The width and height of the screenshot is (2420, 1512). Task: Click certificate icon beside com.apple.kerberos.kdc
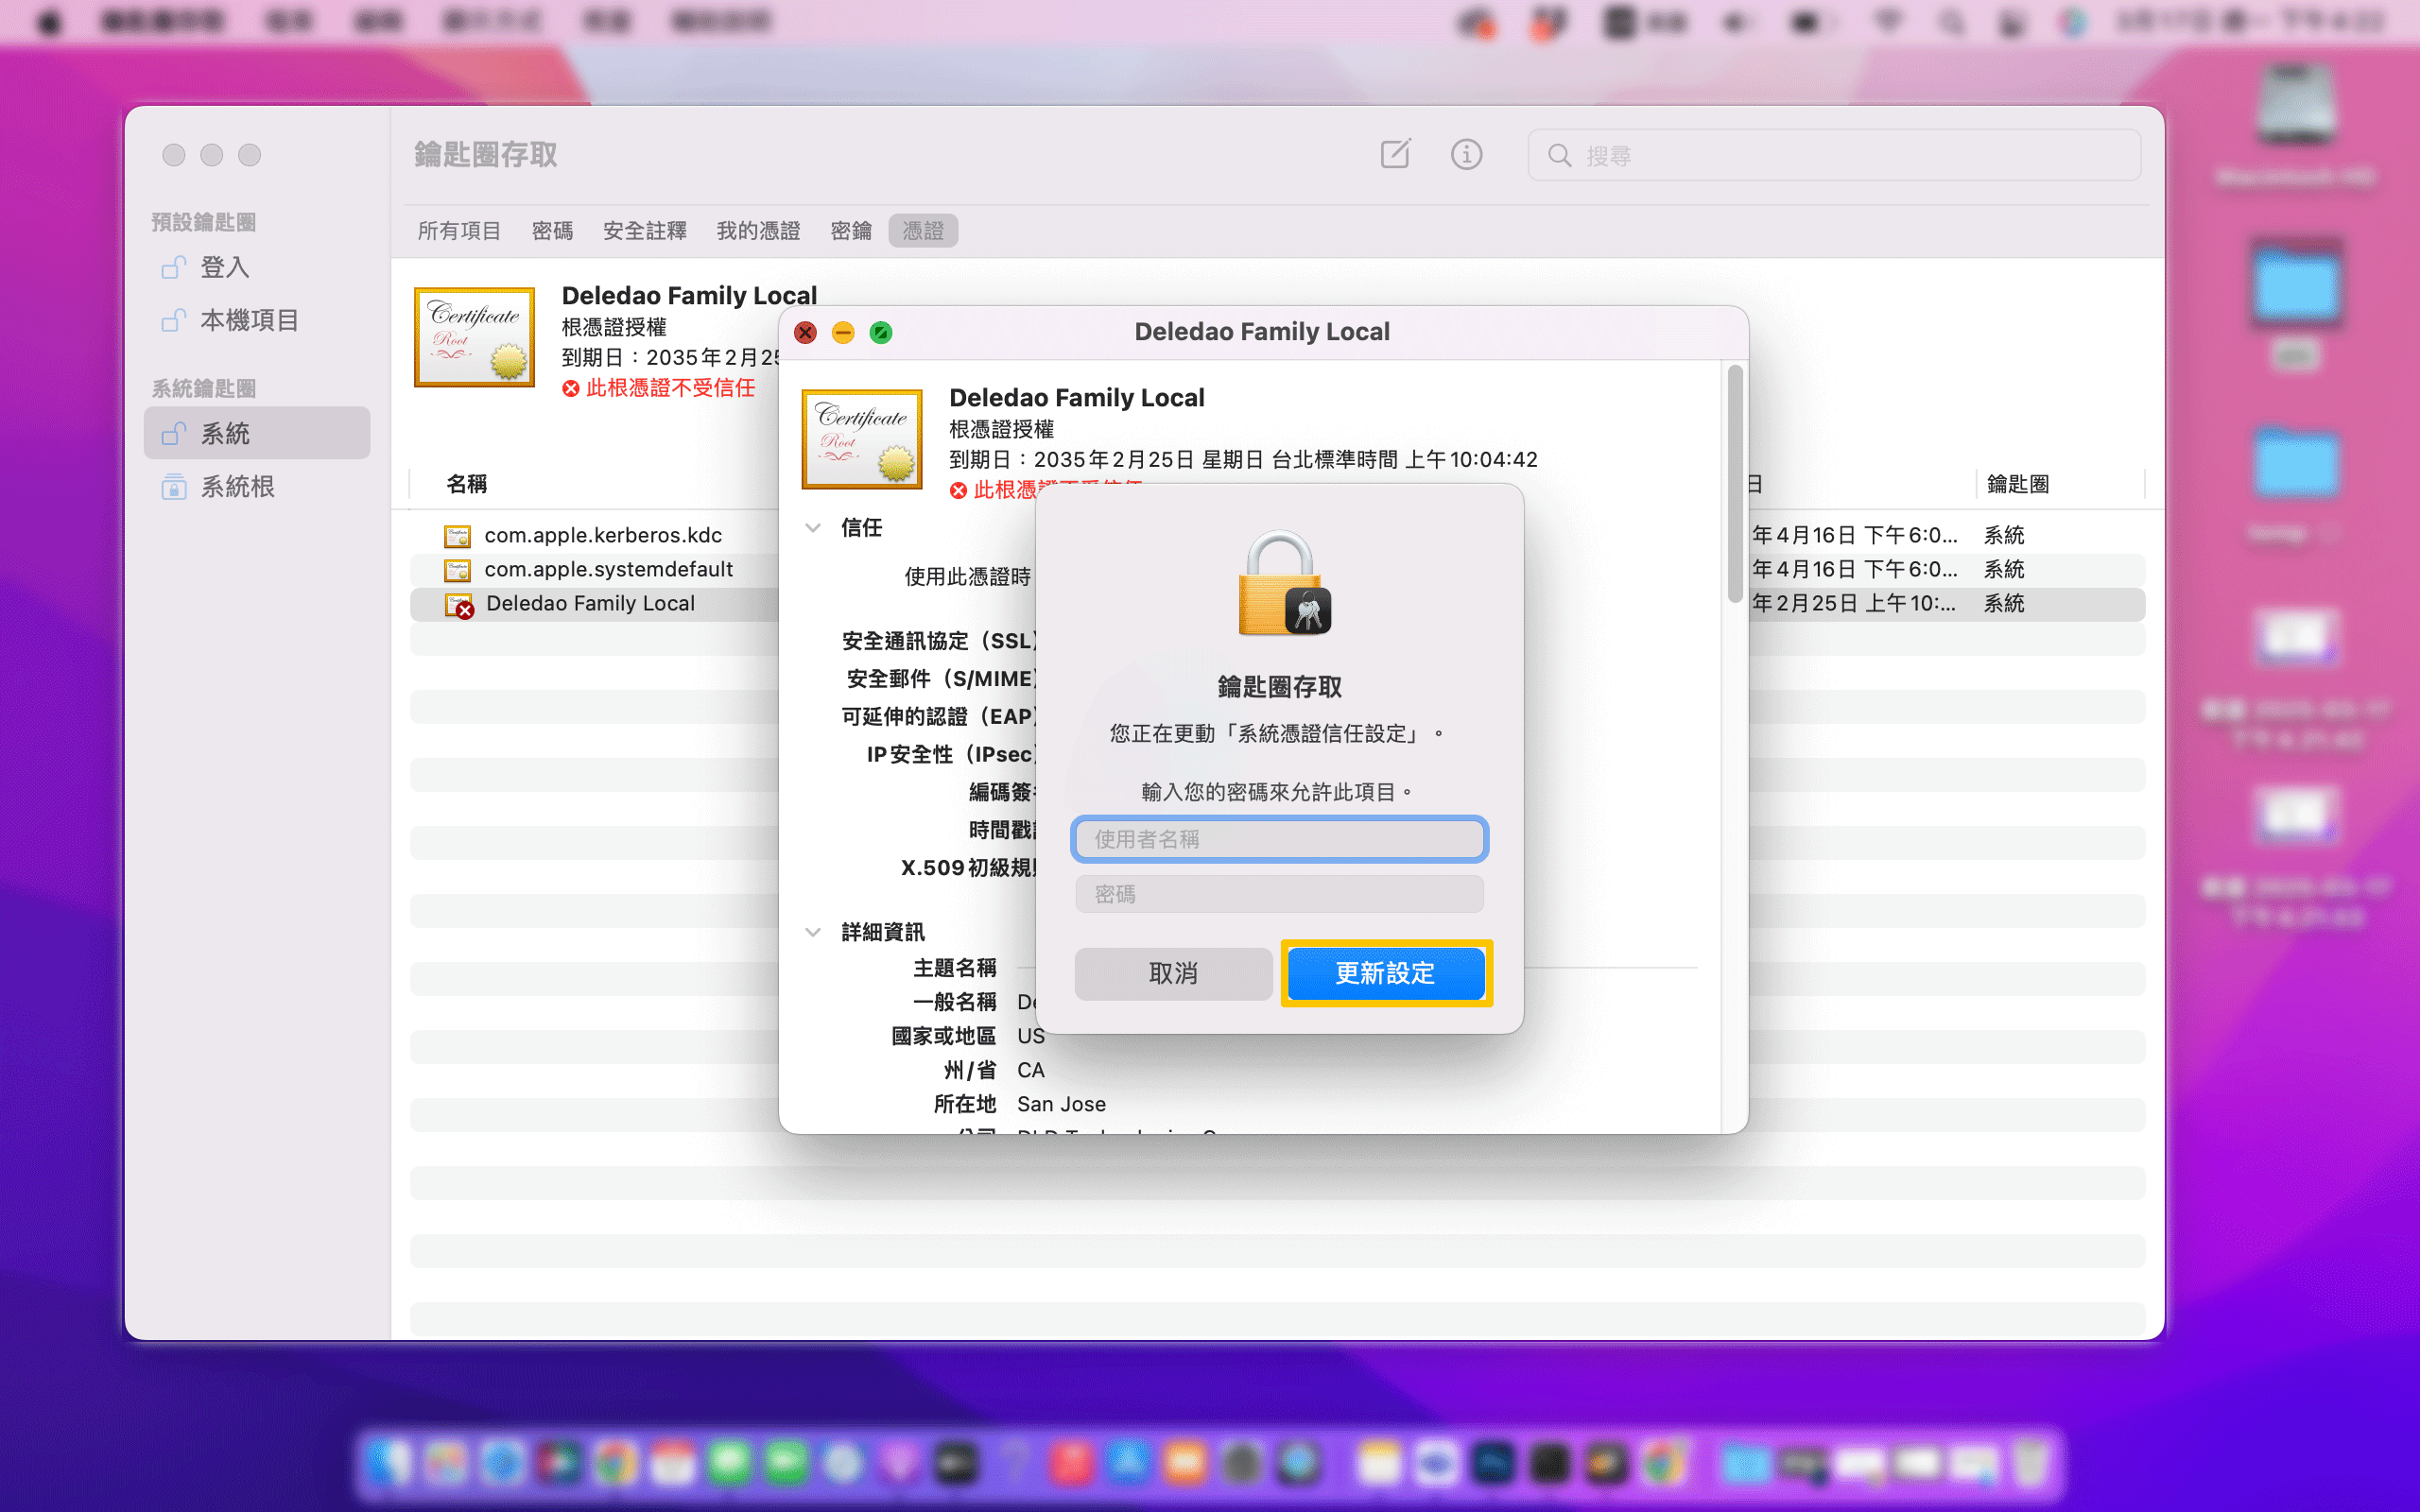click(457, 536)
